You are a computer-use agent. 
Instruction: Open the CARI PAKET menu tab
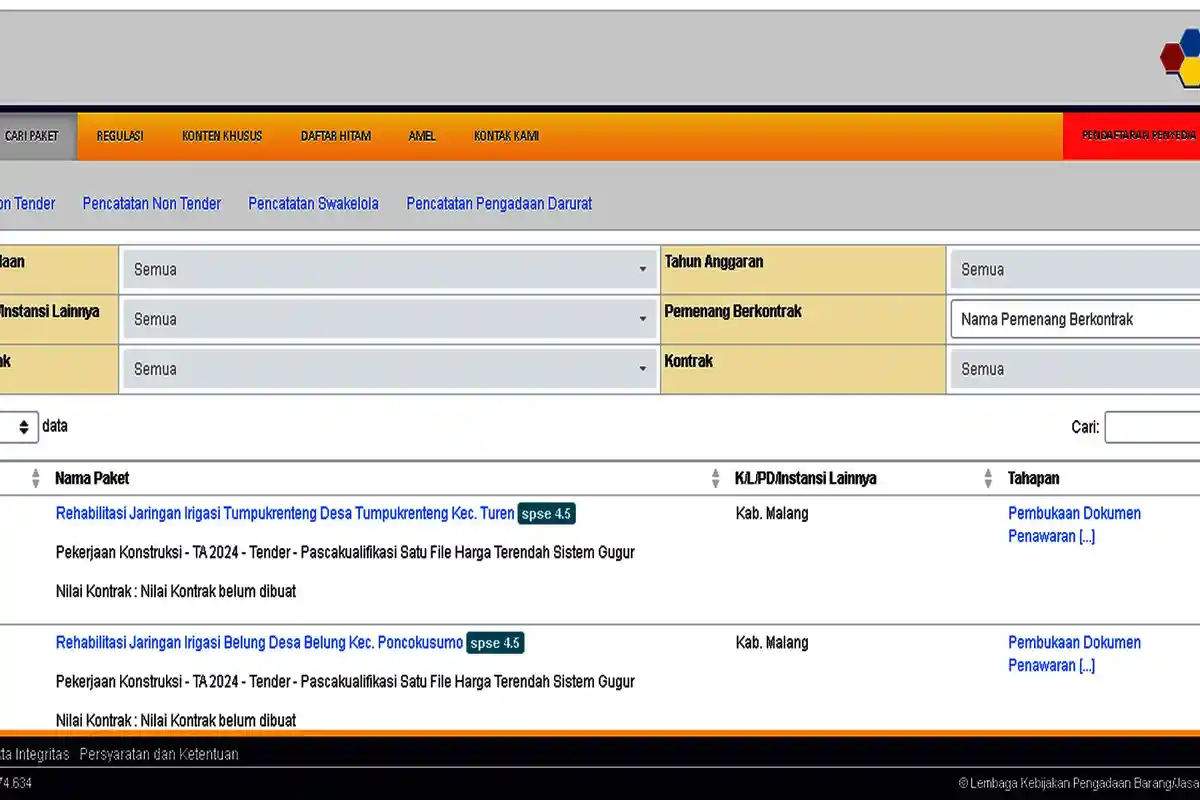click(x=32, y=136)
